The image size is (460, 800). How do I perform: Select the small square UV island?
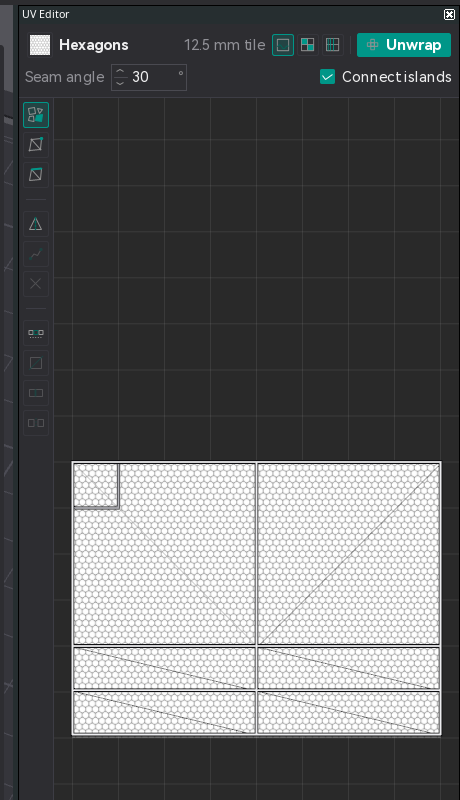coord(96,486)
